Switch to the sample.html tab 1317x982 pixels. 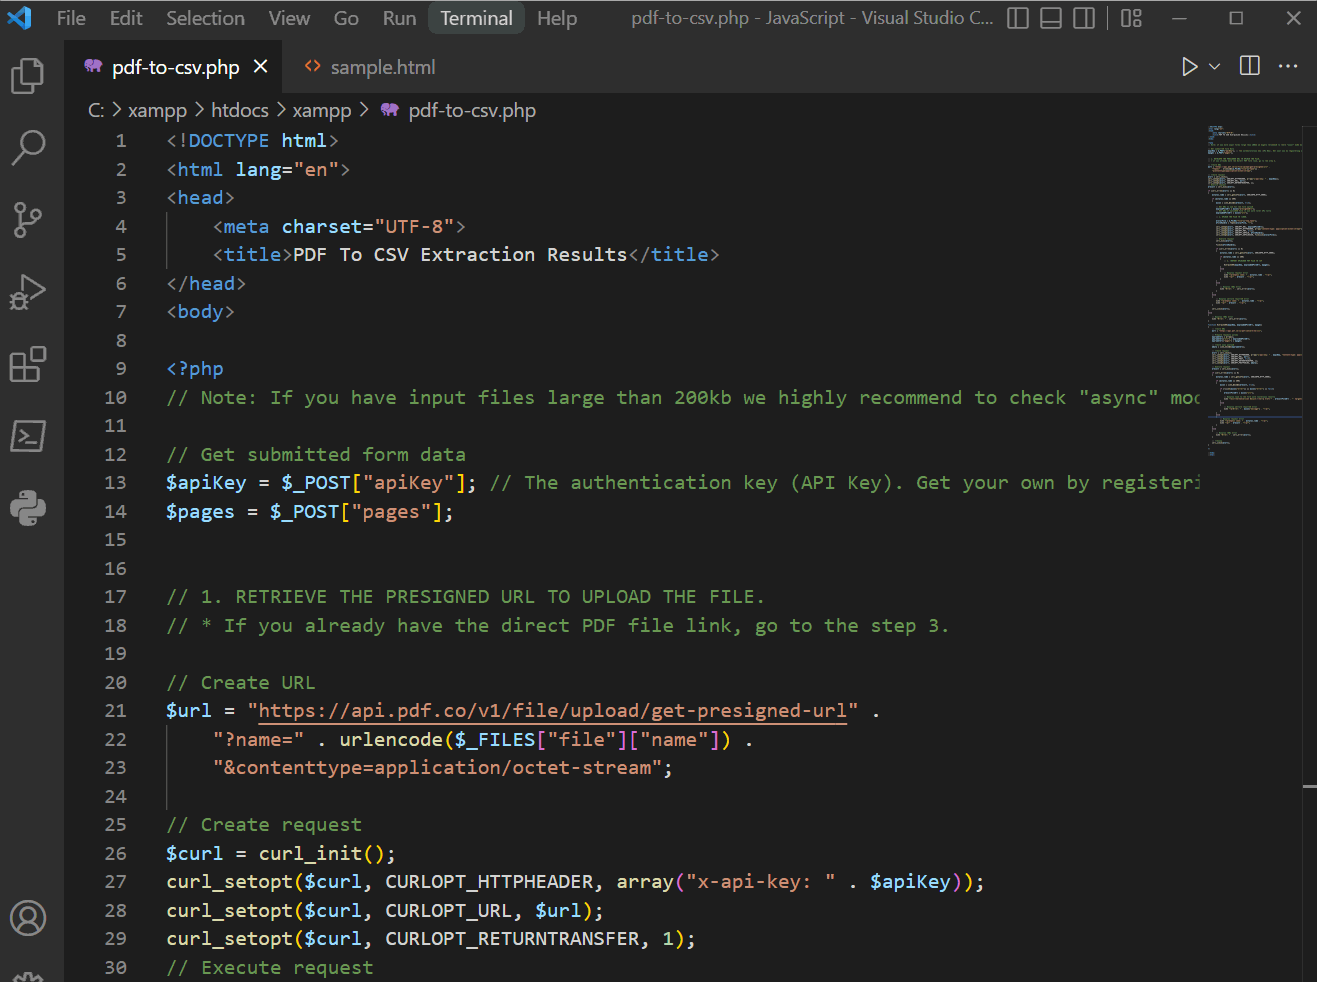pos(370,67)
